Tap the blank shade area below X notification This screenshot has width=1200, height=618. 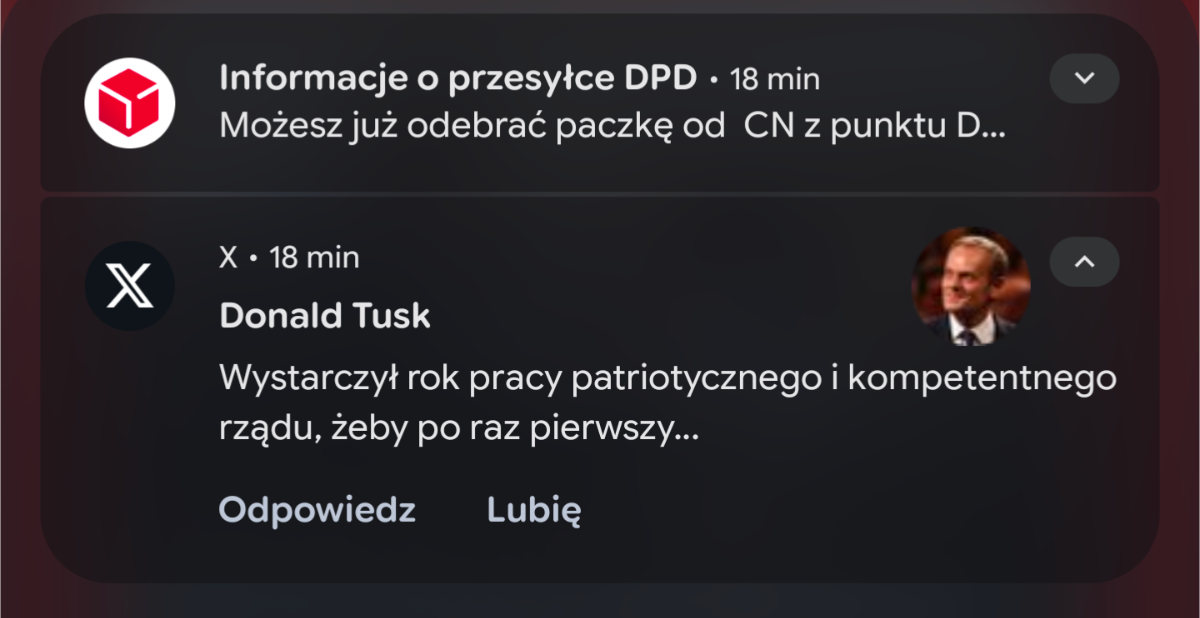tap(600, 600)
